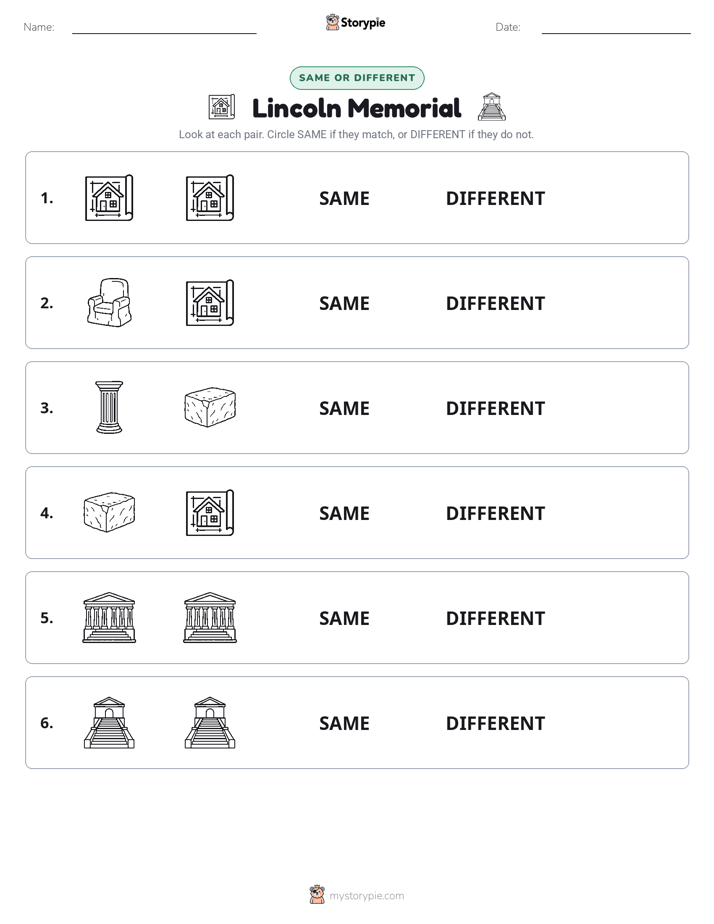Open the mystorypie.com footer link
This screenshot has height=924, width=714.
[366, 896]
